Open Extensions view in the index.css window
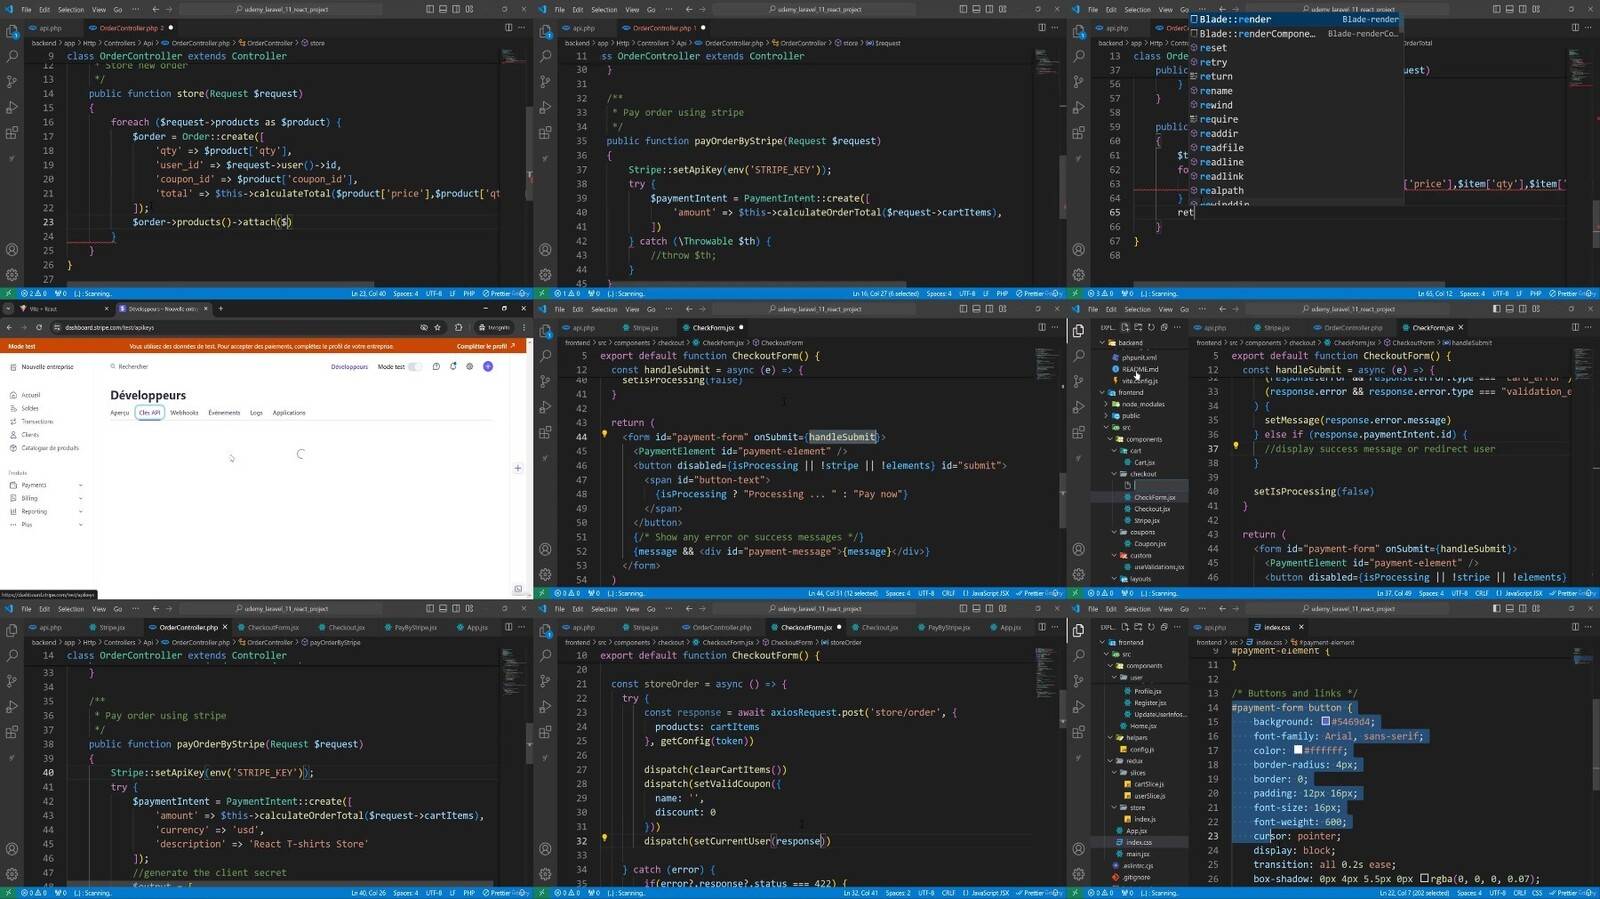 click(x=1078, y=732)
